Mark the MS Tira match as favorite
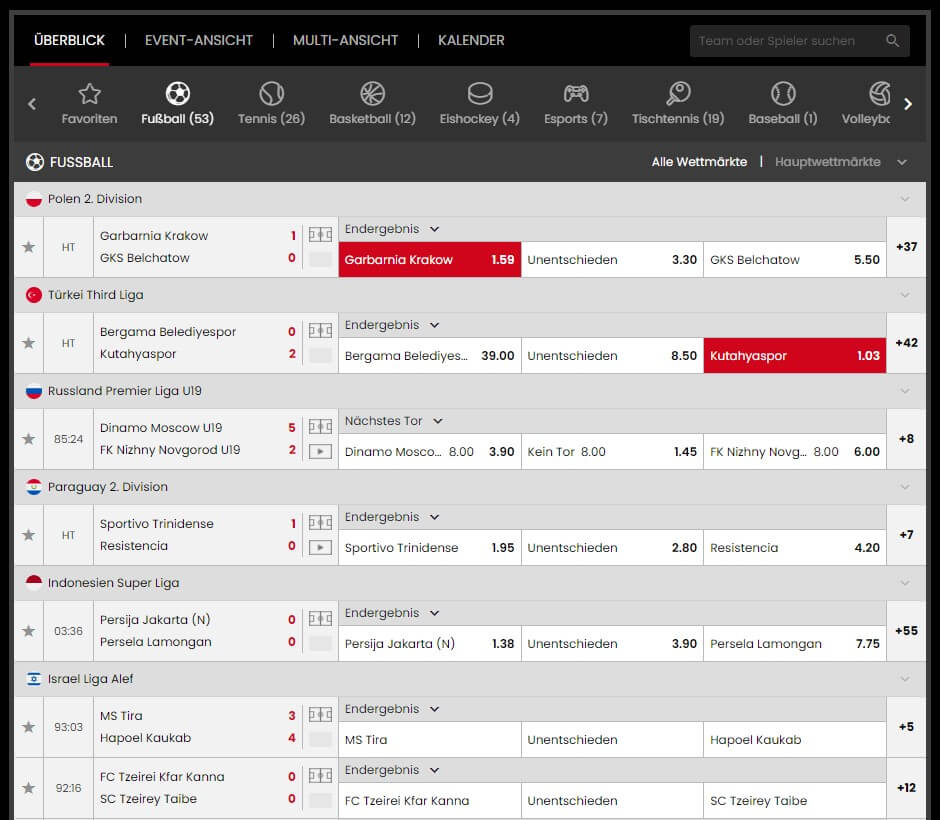The height and width of the screenshot is (820, 940). coord(28,727)
